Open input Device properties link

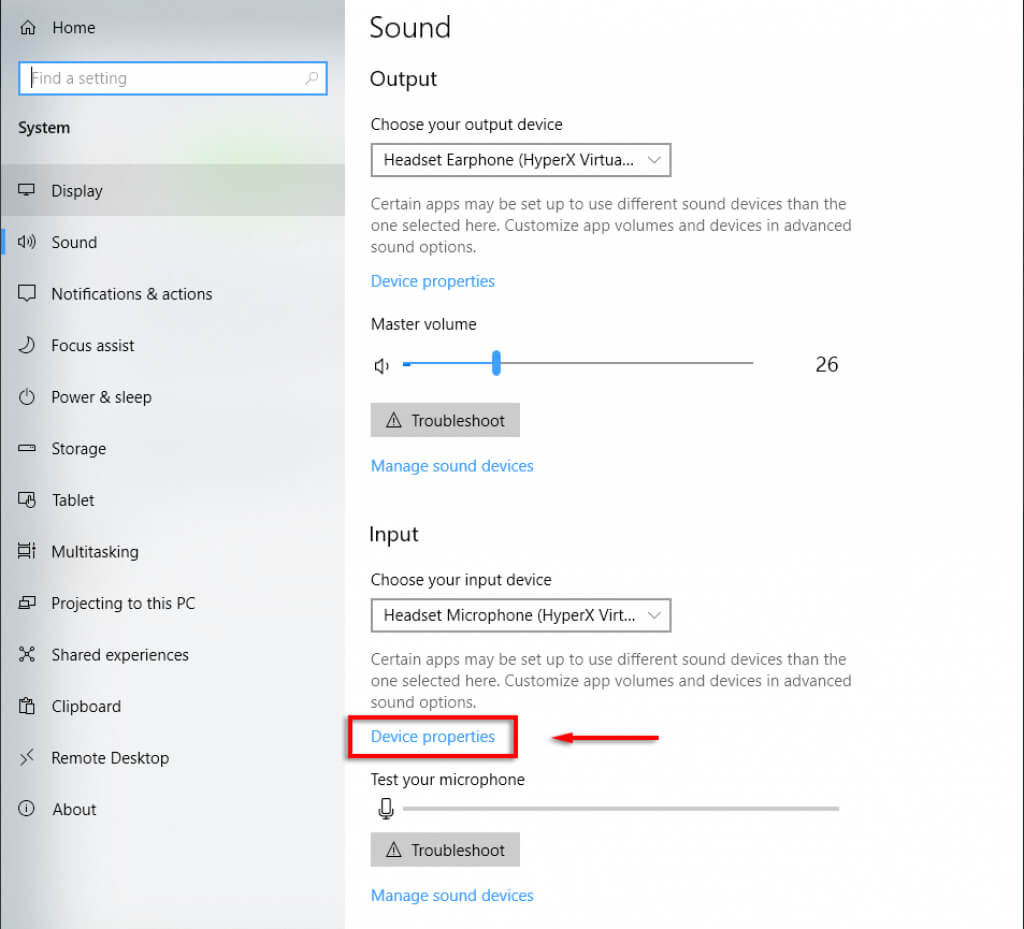tap(433, 737)
